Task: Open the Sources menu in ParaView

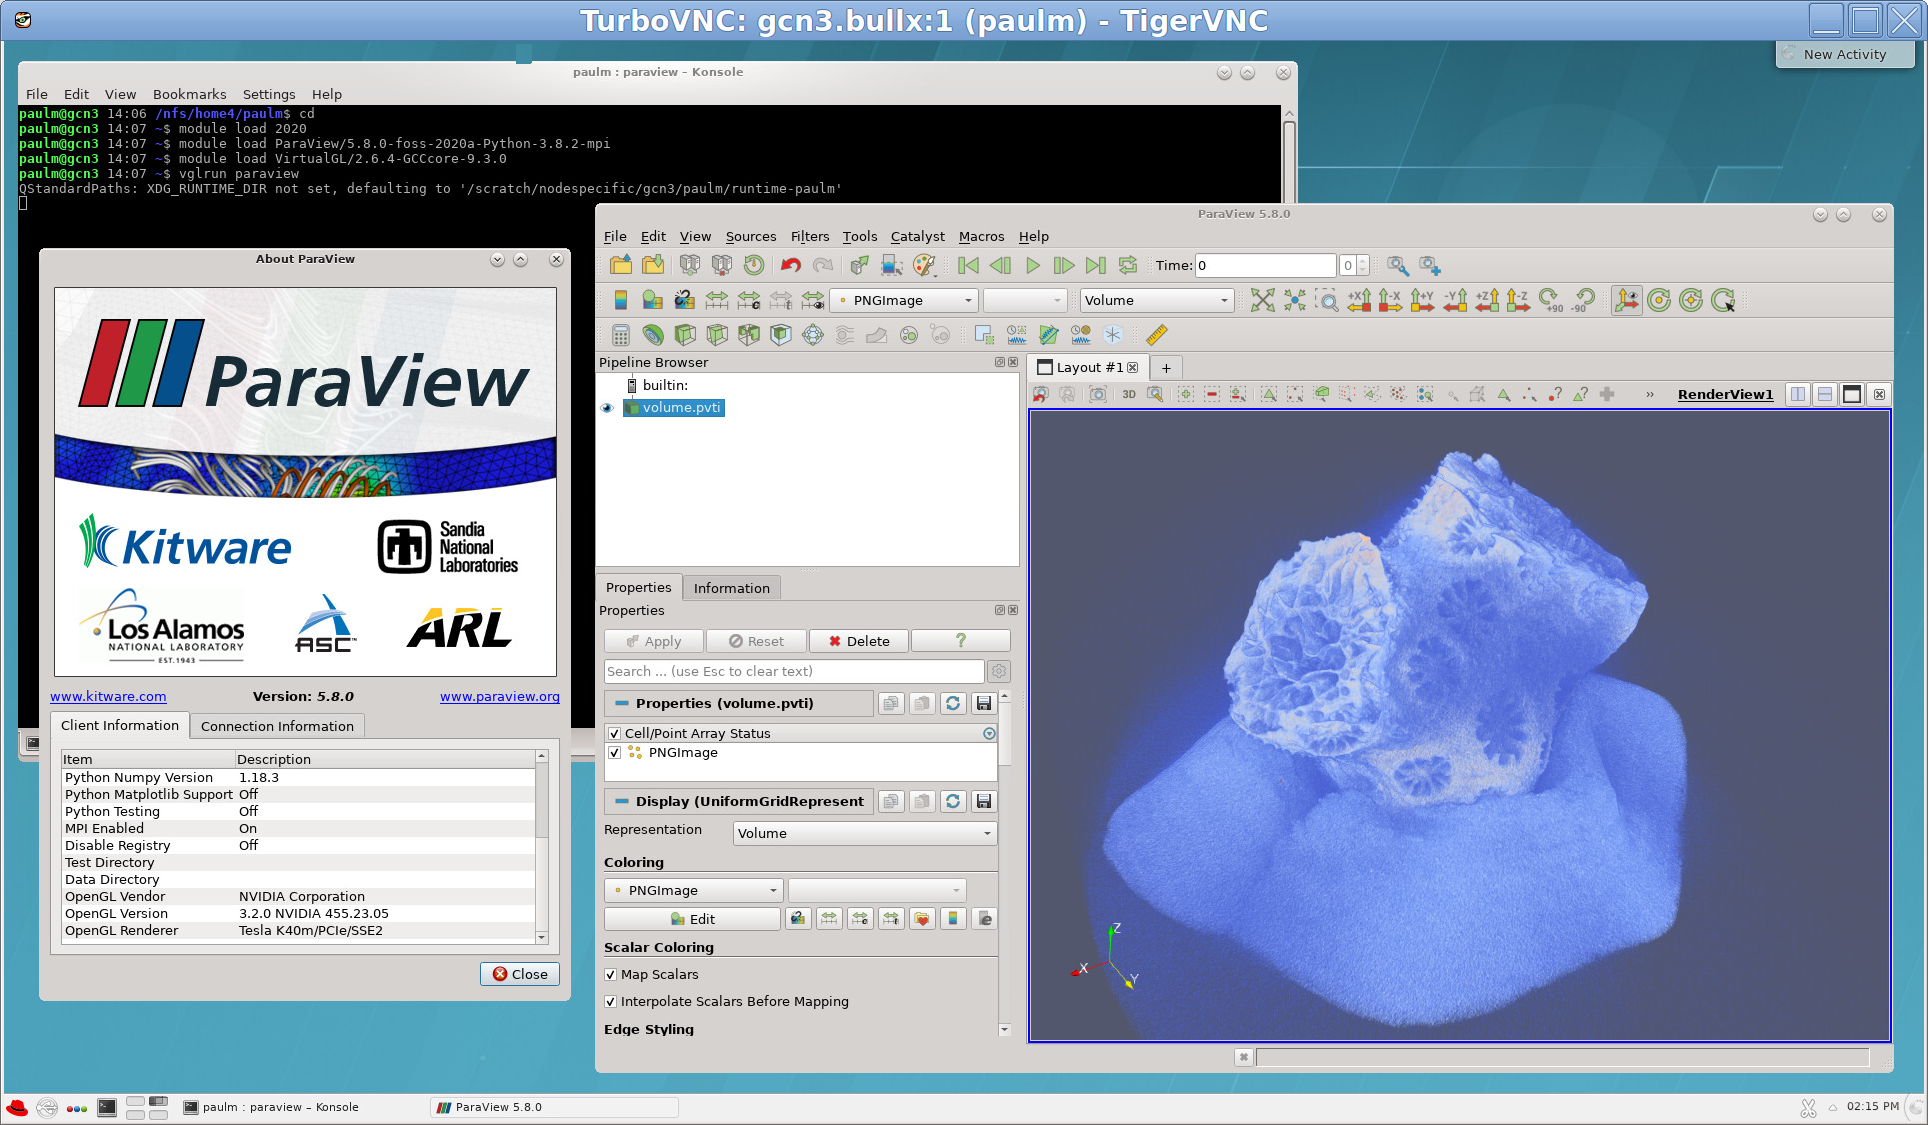Action: click(751, 236)
